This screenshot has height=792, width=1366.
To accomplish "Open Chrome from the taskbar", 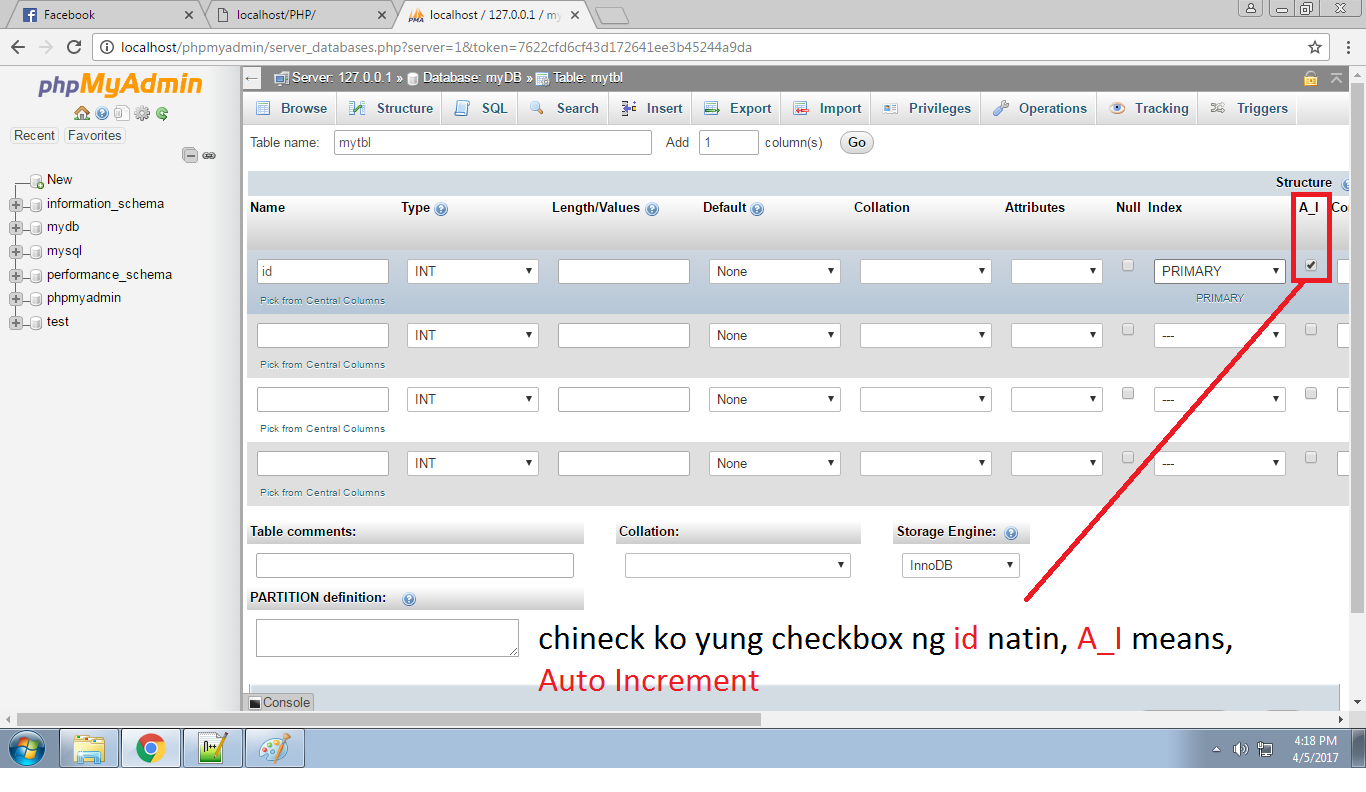I will pyautogui.click(x=150, y=747).
